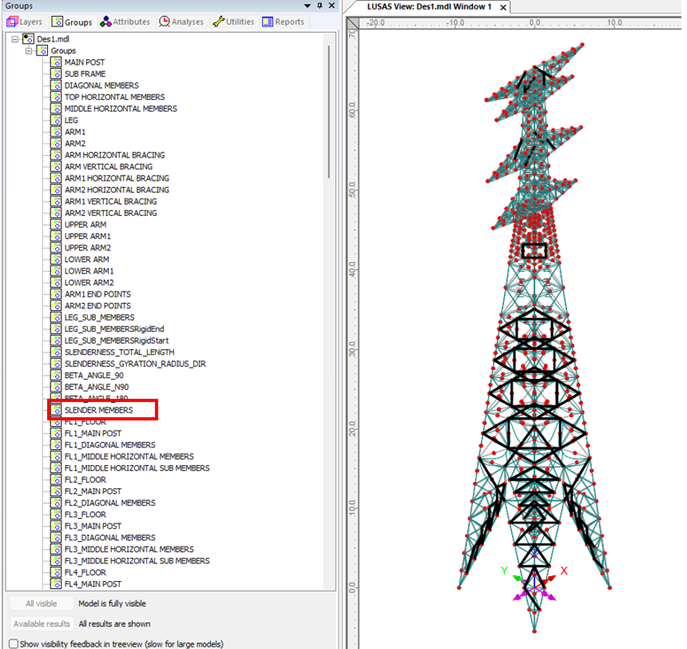Click the FL1_FLOOR group icon
The height and width of the screenshot is (649, 687).
pos(56,422)
